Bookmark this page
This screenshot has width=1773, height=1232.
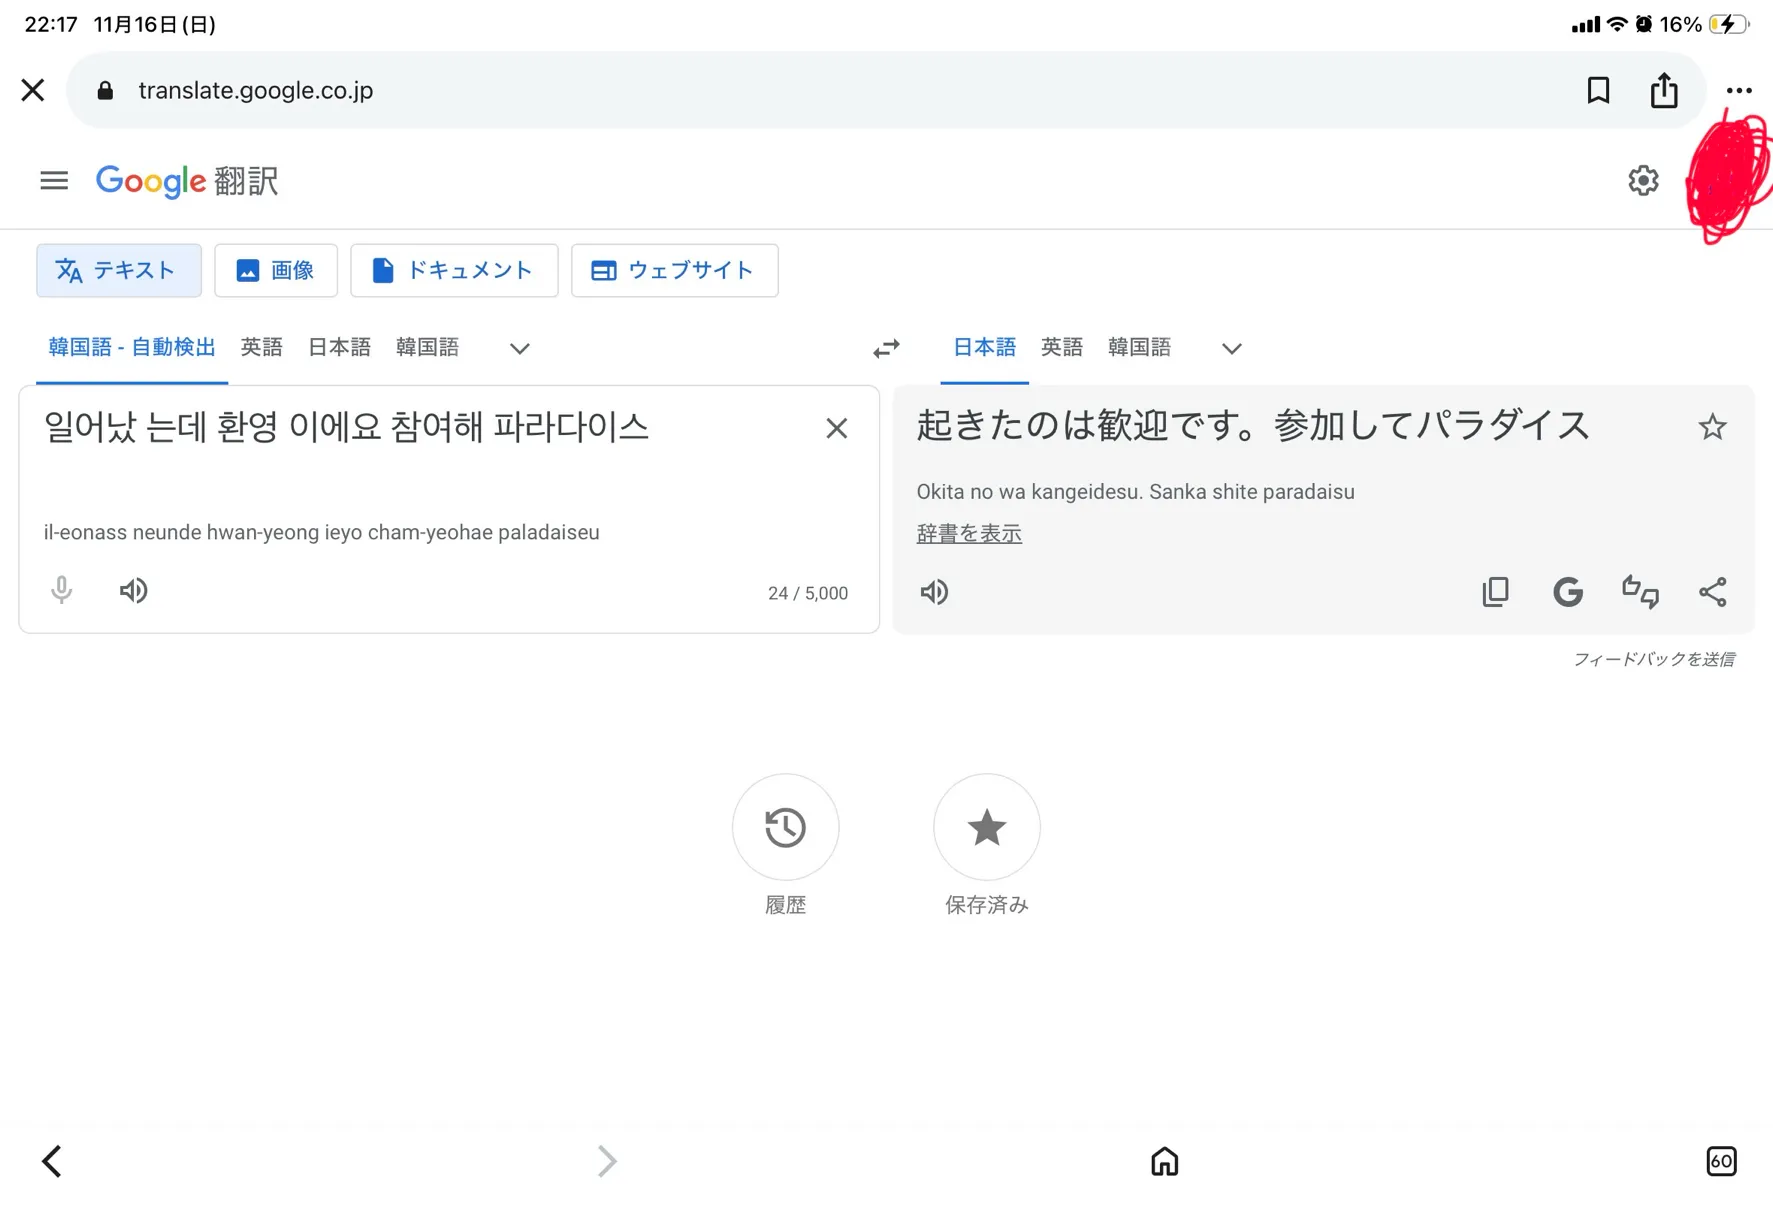[x=1598, y=90]
